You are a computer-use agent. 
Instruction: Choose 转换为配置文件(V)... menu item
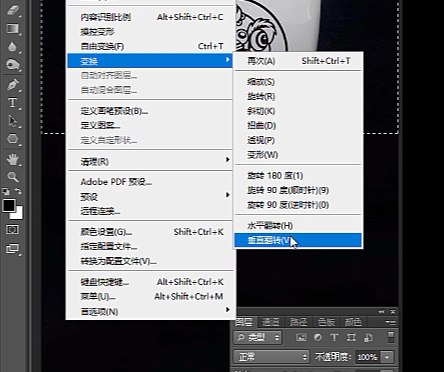click(151, 261)
